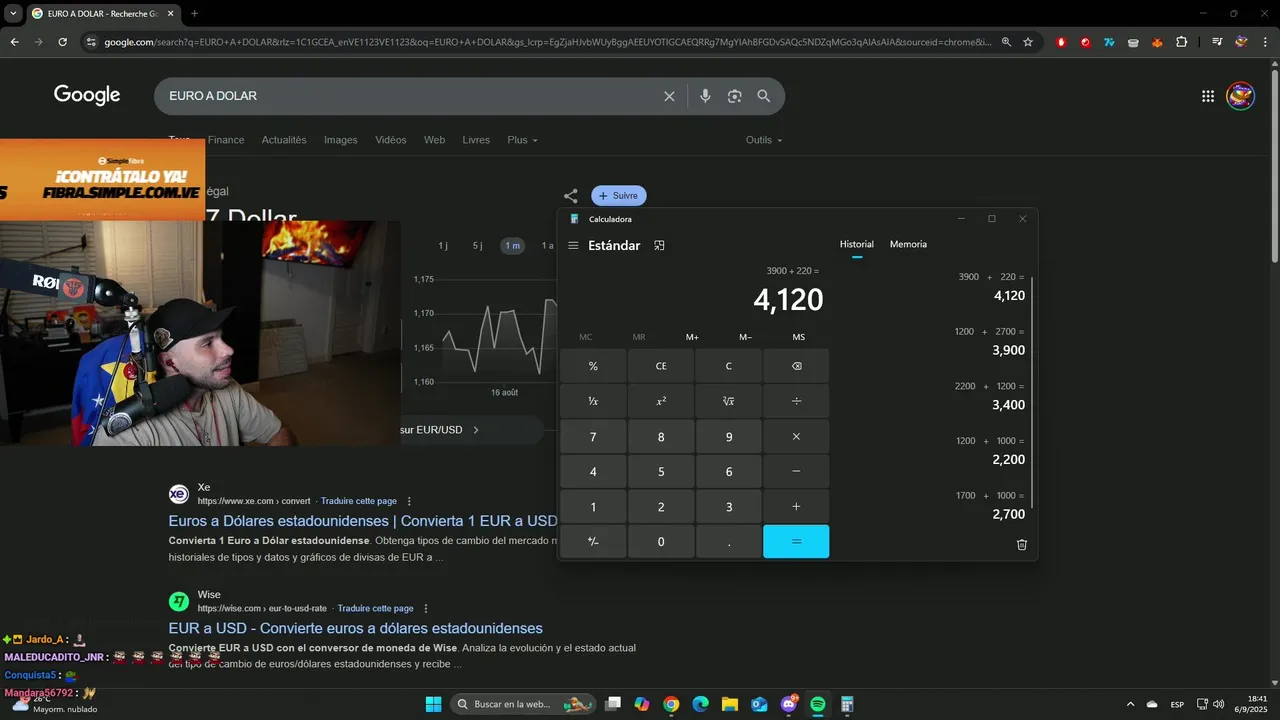Click the M− memory subtract button
The width and height of the screenshot is (1280, 720).
click(x=745, y=337)
